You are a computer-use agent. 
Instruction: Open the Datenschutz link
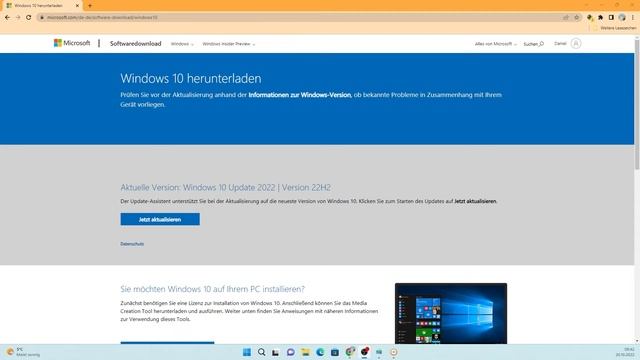click(132, 244)
